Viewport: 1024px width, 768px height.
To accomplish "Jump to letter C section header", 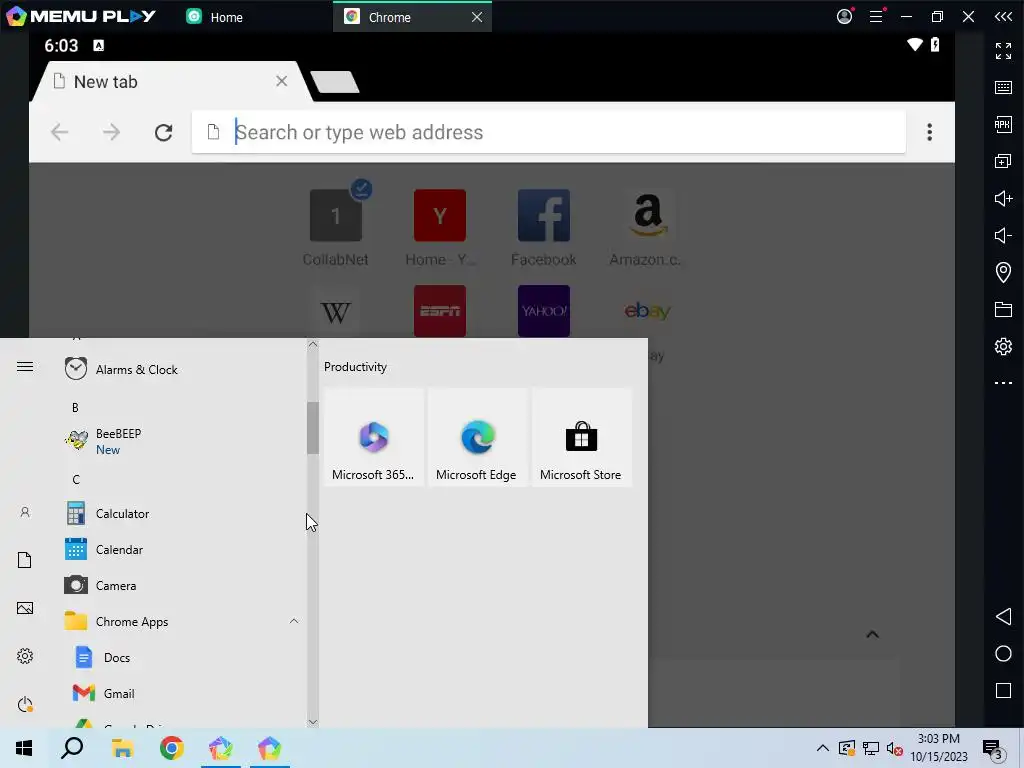I will [76, 480].
